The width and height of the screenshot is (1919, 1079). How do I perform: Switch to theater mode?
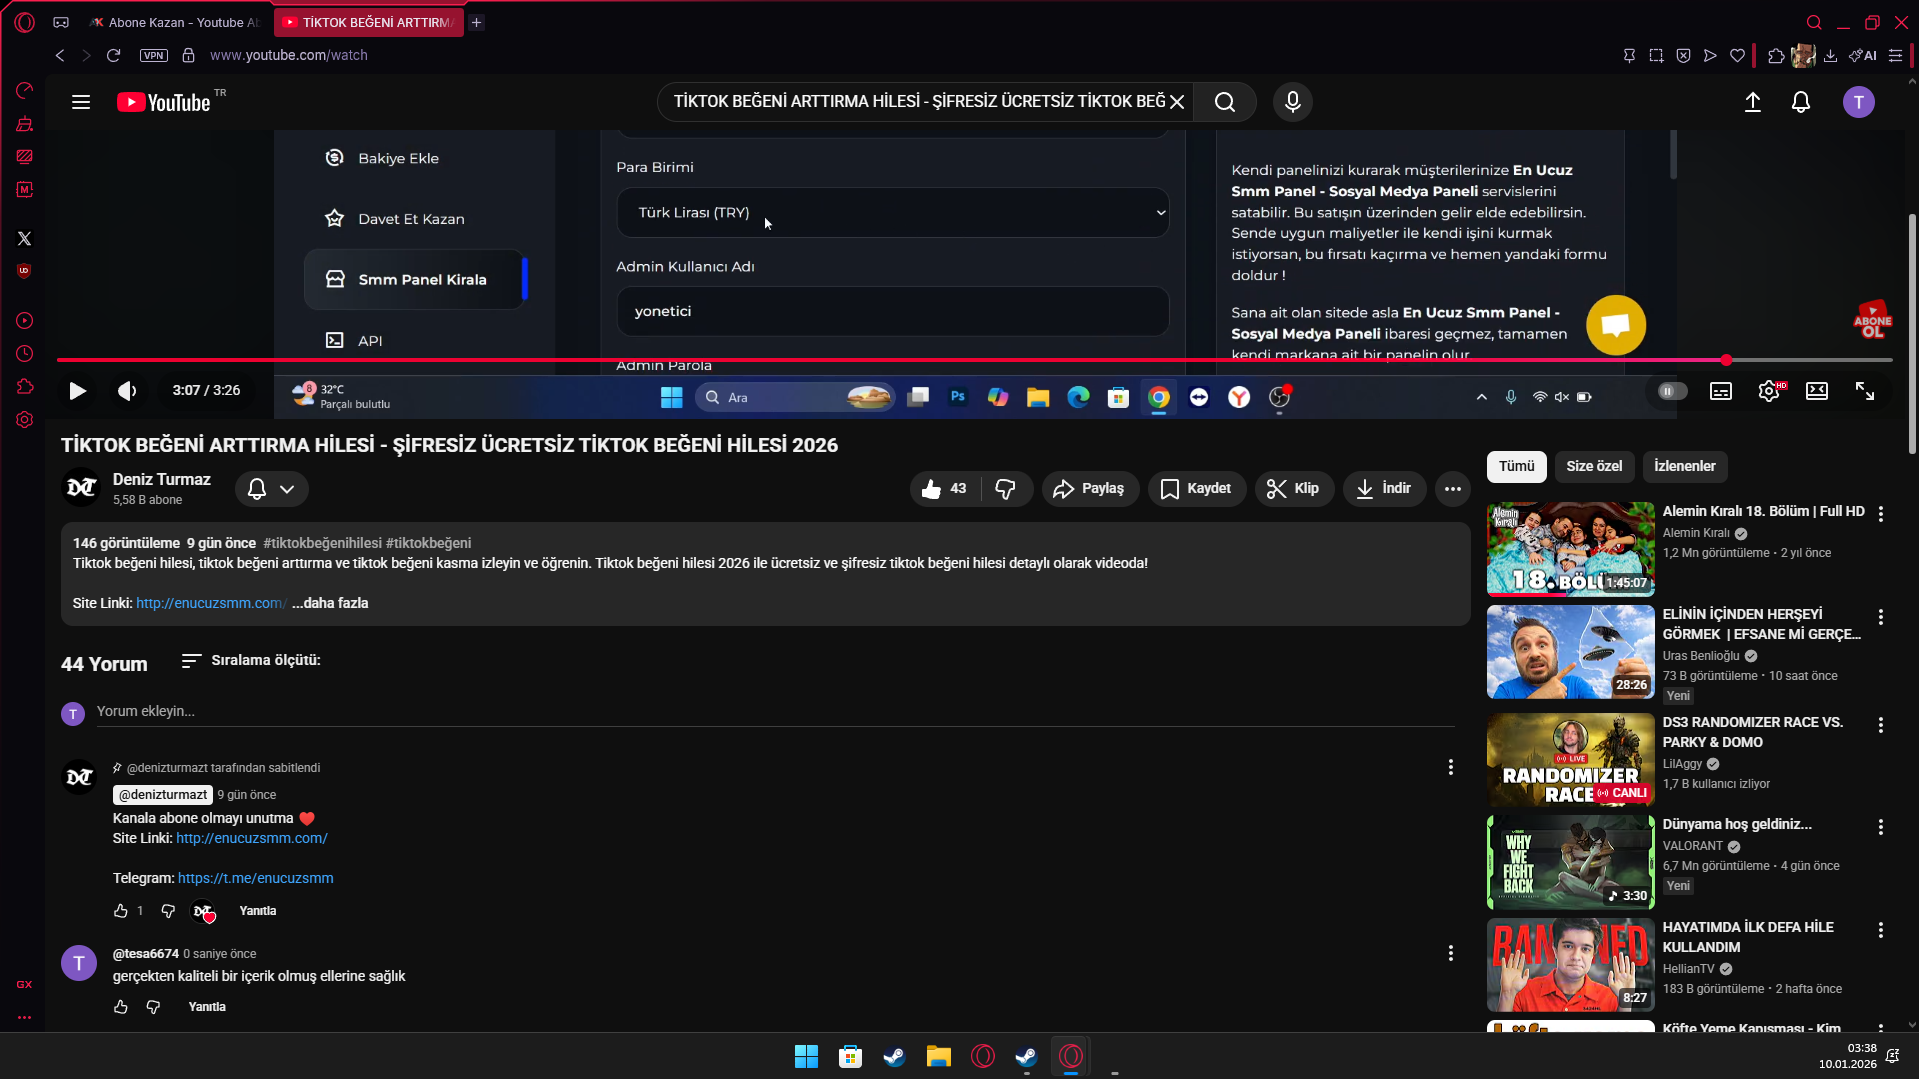tap(1817, 391)
